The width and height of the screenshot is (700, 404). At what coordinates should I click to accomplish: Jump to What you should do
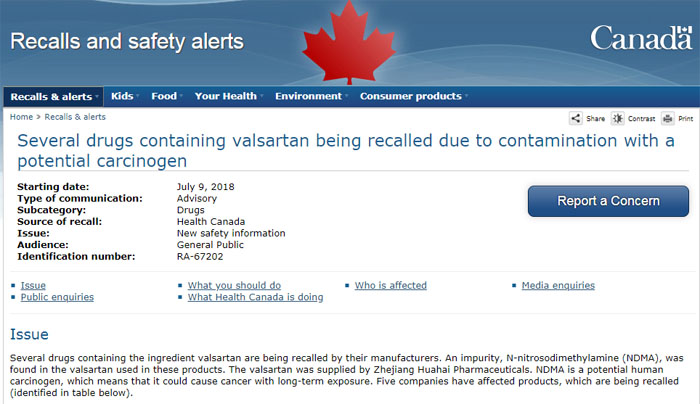pos(234,285)
